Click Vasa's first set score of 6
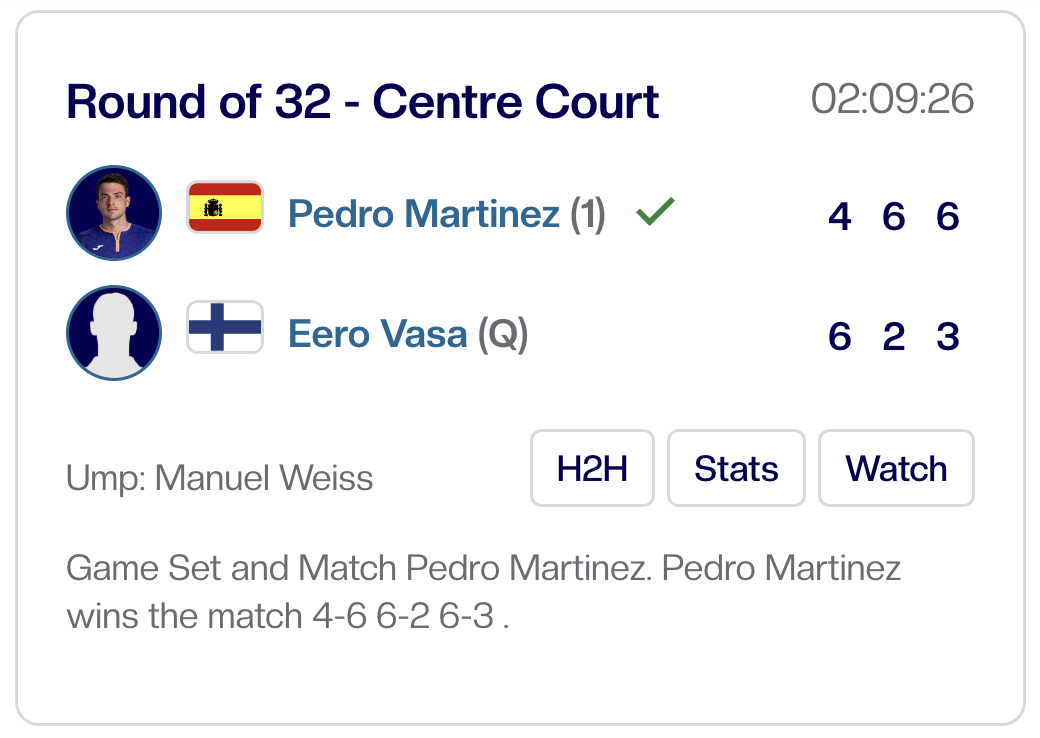Image resolution: width=1040 pixels, height=738 pixels. (x=840, y=336)
